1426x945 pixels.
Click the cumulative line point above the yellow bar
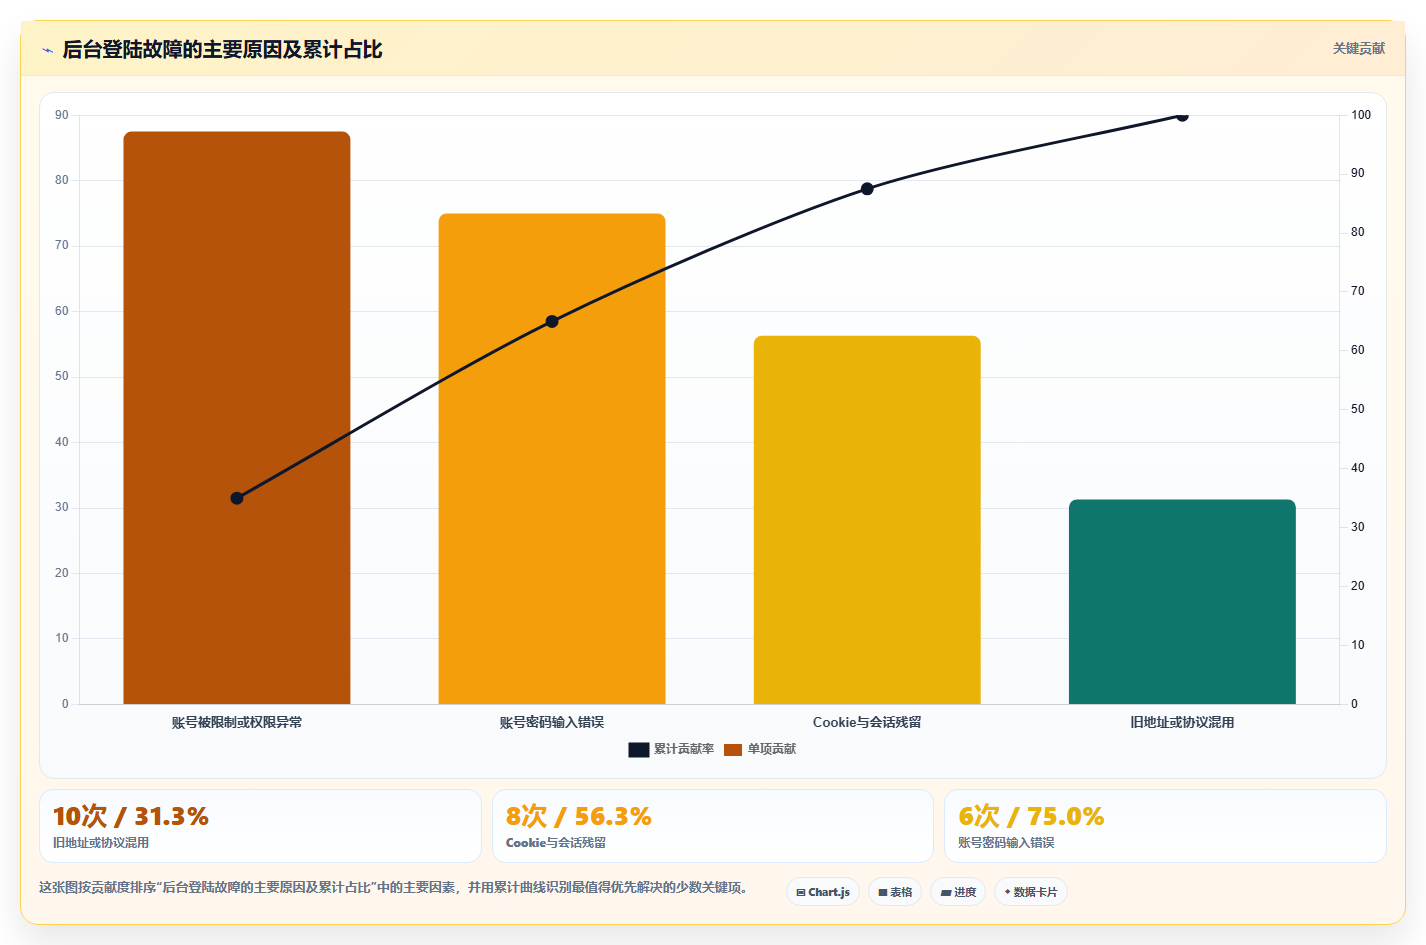(867, 189)
